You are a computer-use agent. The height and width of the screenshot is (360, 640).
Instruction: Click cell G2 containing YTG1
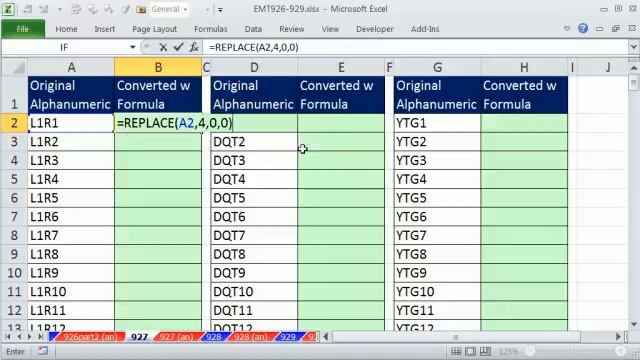pyautogui.click(x=437, y=123)
